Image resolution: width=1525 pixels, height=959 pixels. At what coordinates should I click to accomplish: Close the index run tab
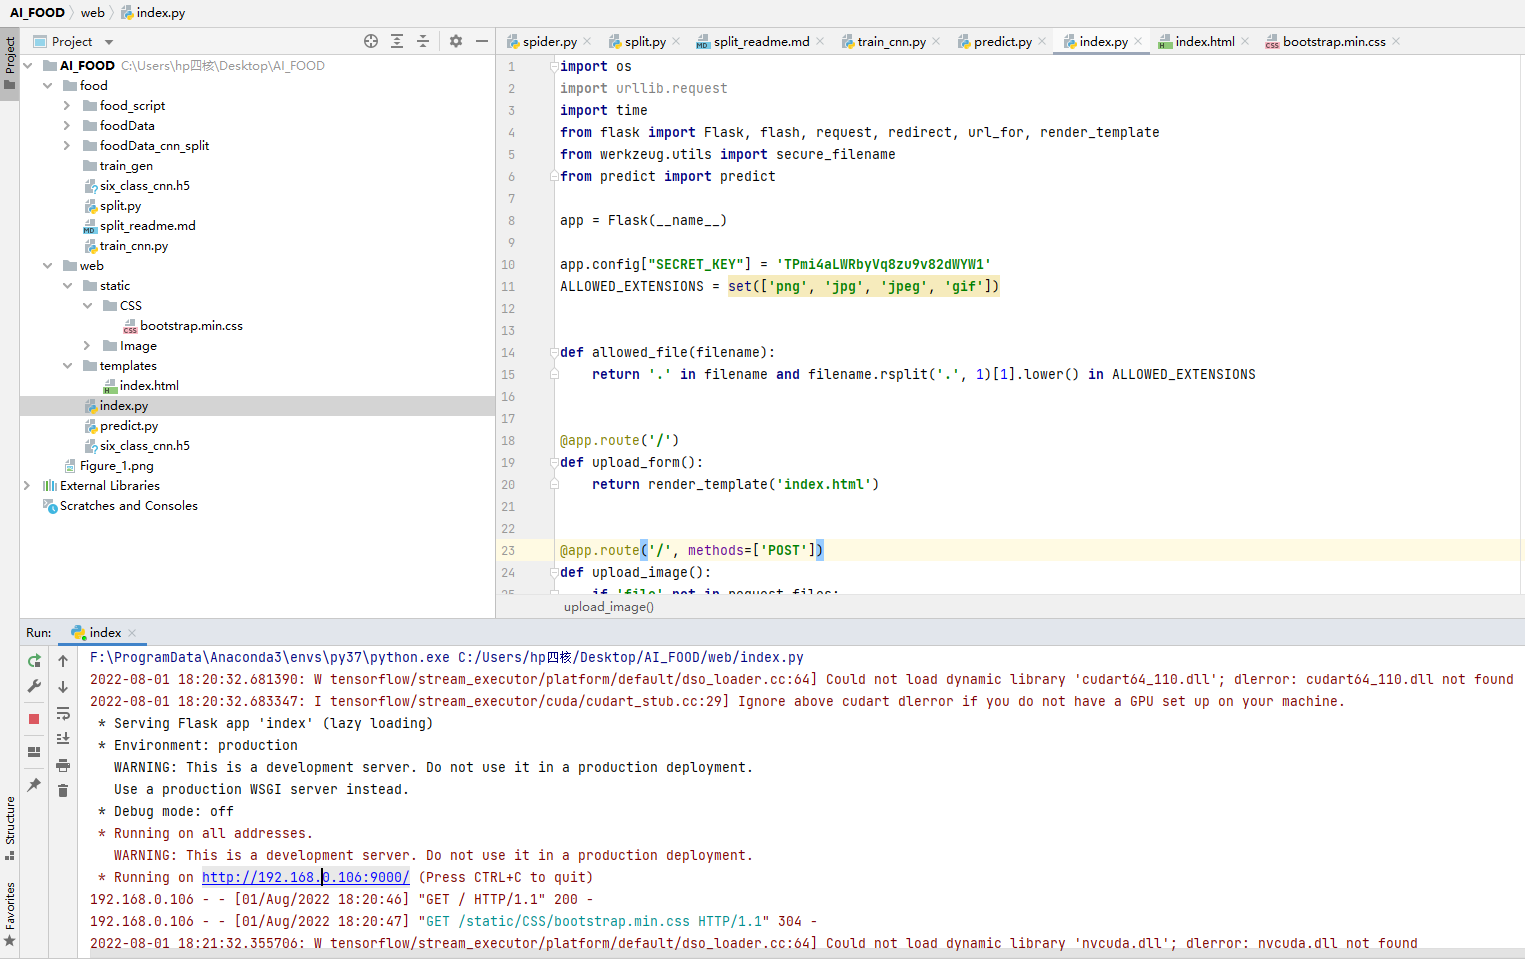coord(132,633)
